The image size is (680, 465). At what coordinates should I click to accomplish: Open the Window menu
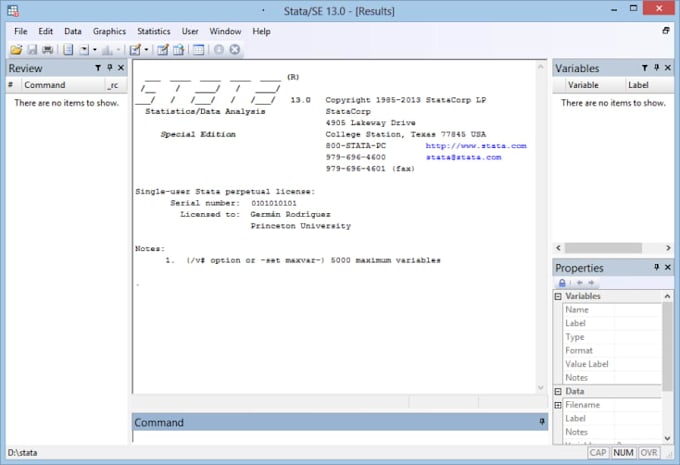tap(225, 31)
